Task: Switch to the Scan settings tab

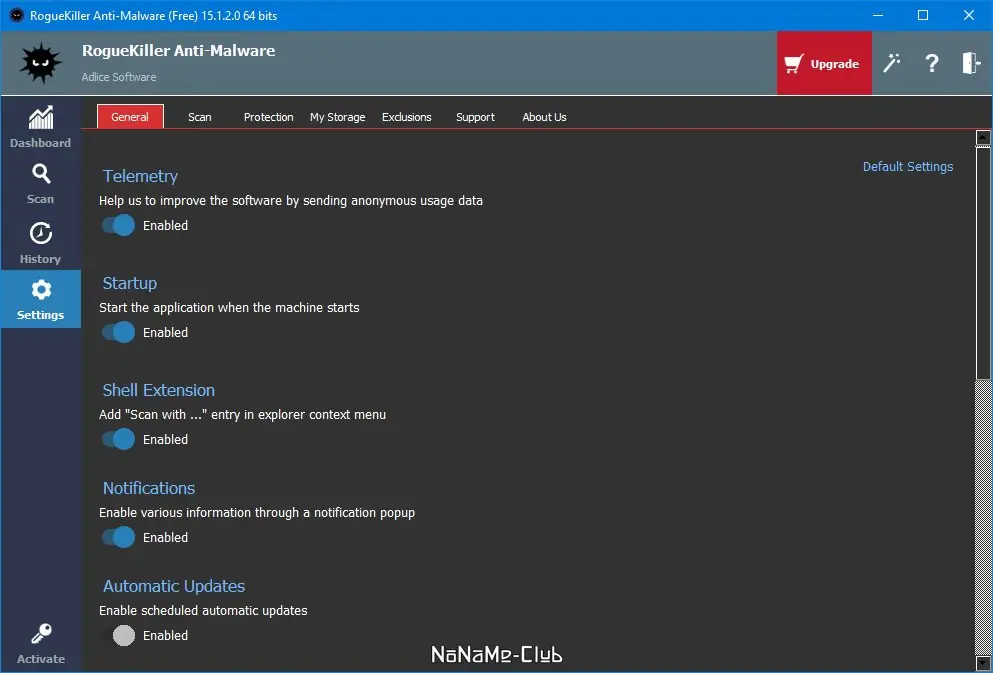Action: pos(199,117)
